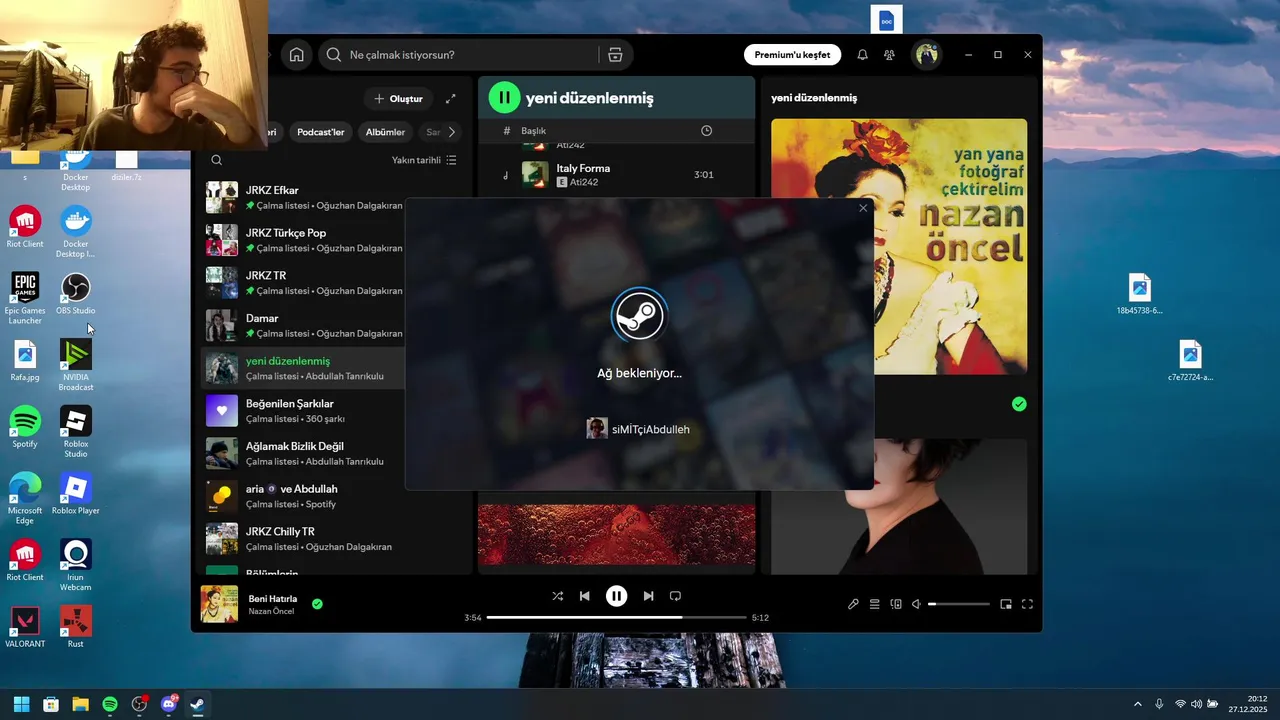The width and height of the screenshot is (1280, 720).
Task: Click the now-playing album thumbnail in player bar
Action: click(x=220, y=604)
